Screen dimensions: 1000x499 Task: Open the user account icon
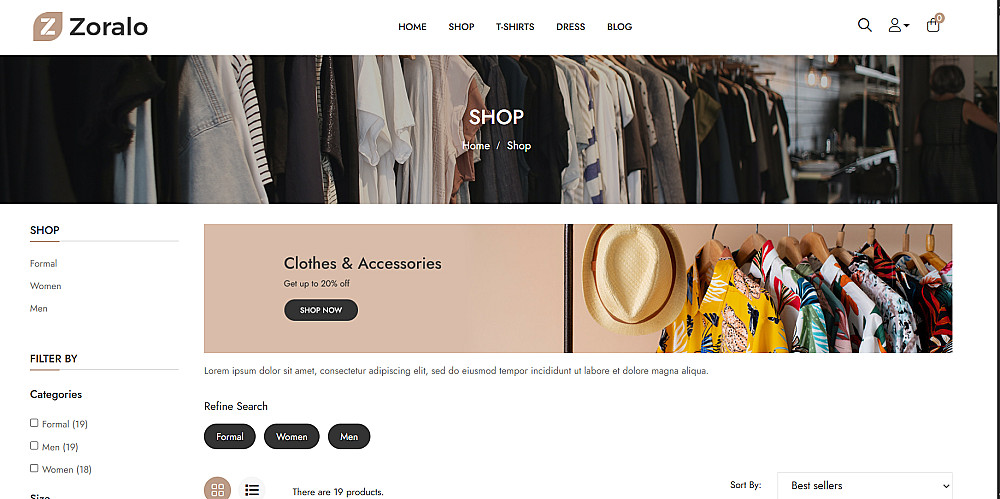895,26
